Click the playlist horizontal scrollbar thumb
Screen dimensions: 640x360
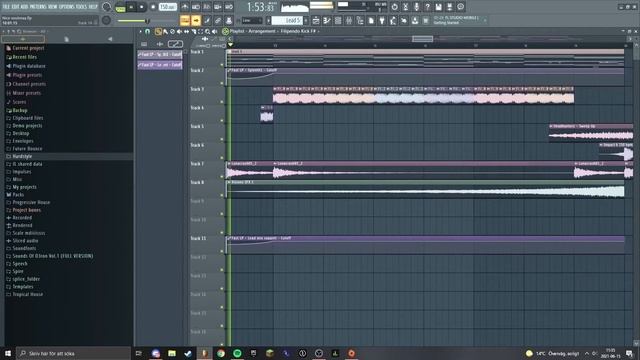[422, 39]
